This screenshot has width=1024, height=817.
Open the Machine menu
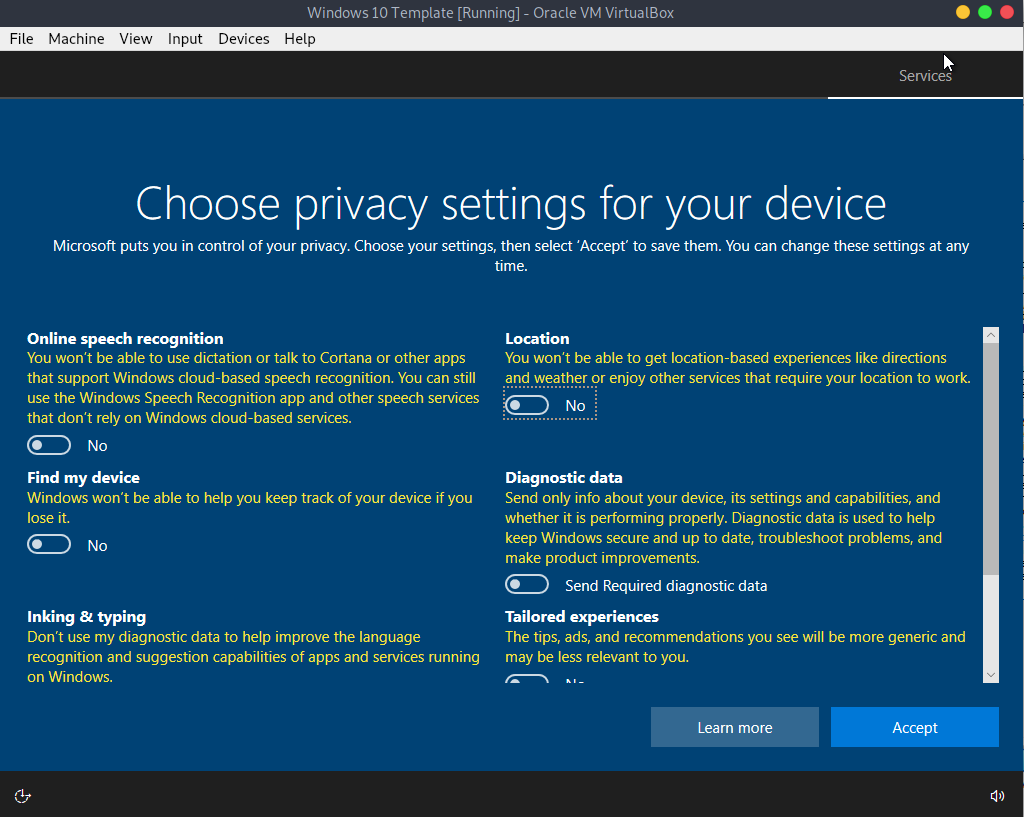[76, 39]
